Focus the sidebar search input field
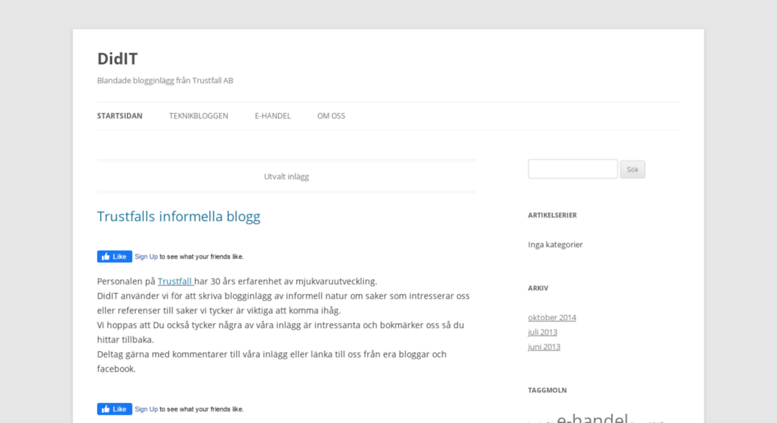 [573, 169]
